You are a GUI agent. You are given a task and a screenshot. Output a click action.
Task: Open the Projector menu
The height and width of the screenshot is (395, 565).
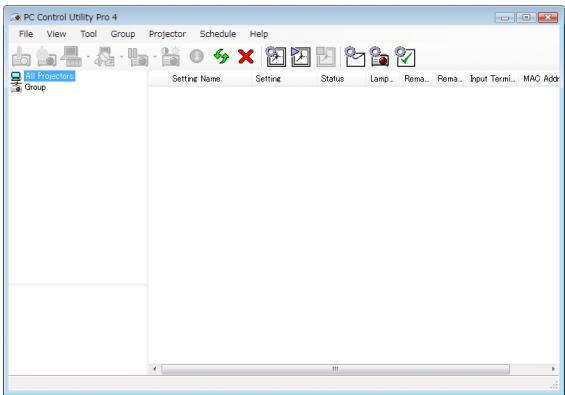tap(167, 34)
